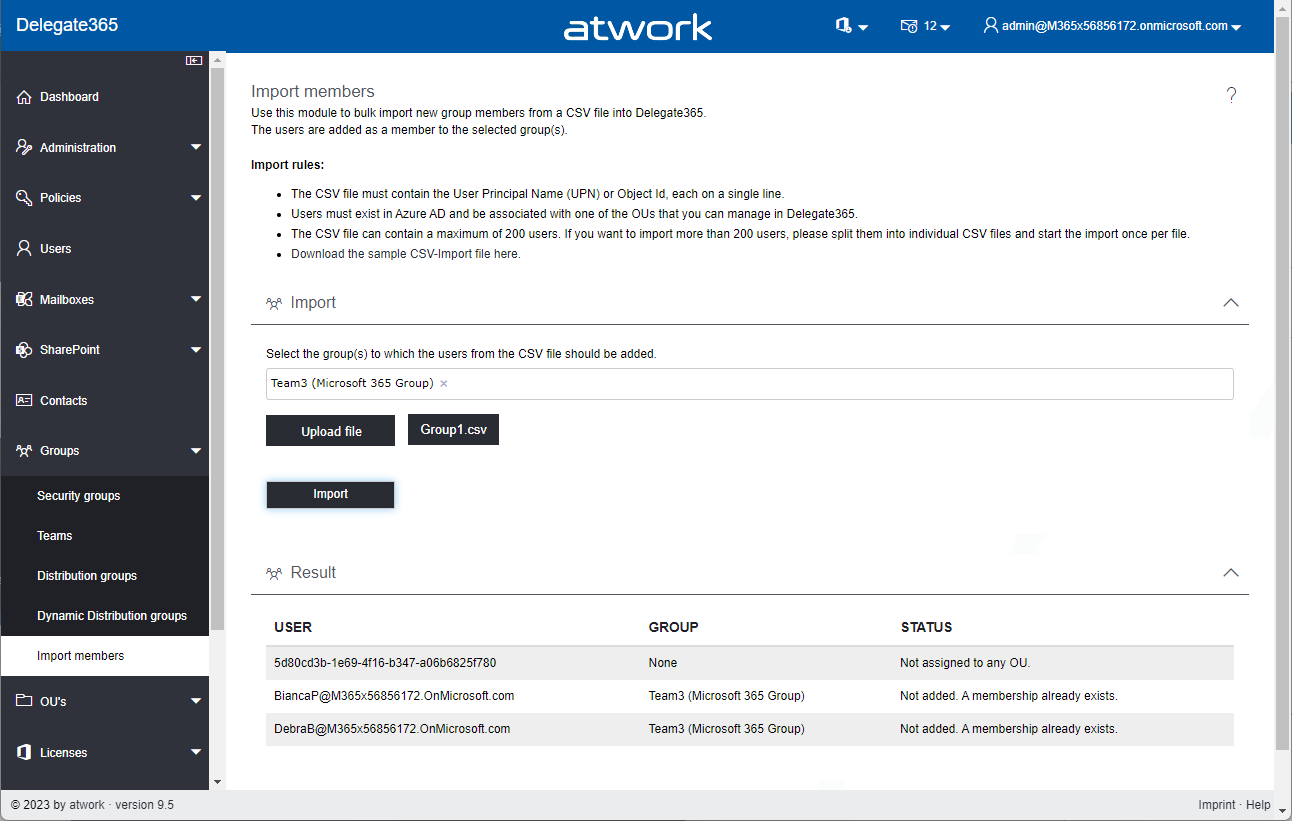This screenshot has width=1292, height=821.
Task: Click the Upload file button
Action: click(331, 431)
